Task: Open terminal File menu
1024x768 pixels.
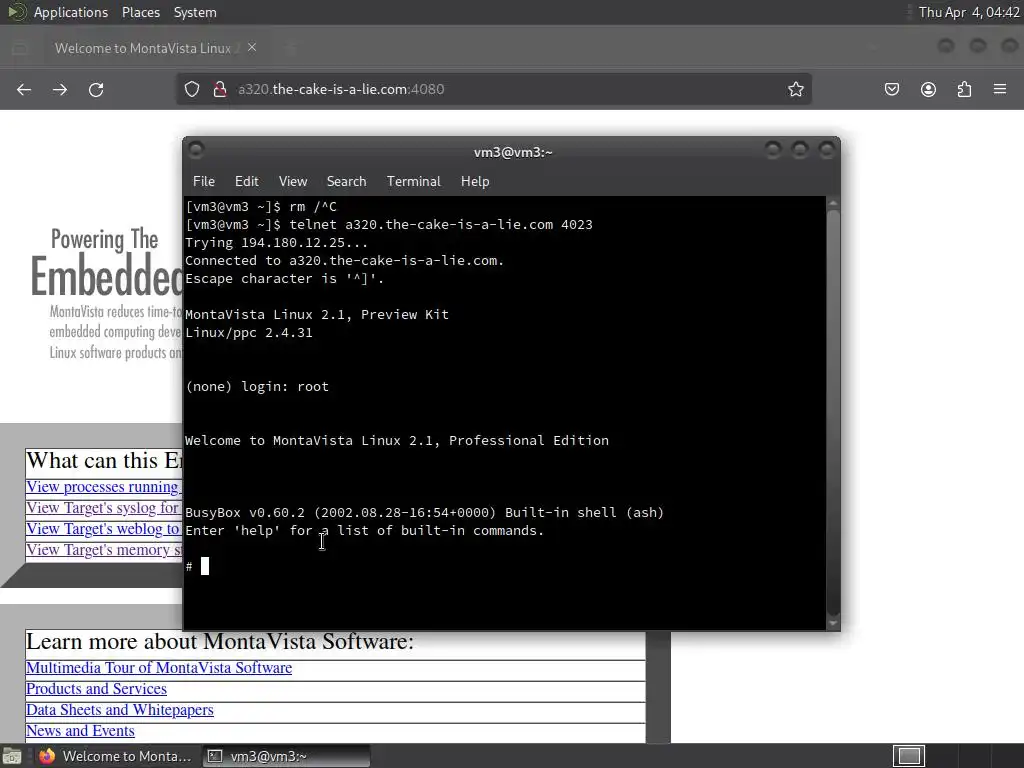Action: coord(204,182)
